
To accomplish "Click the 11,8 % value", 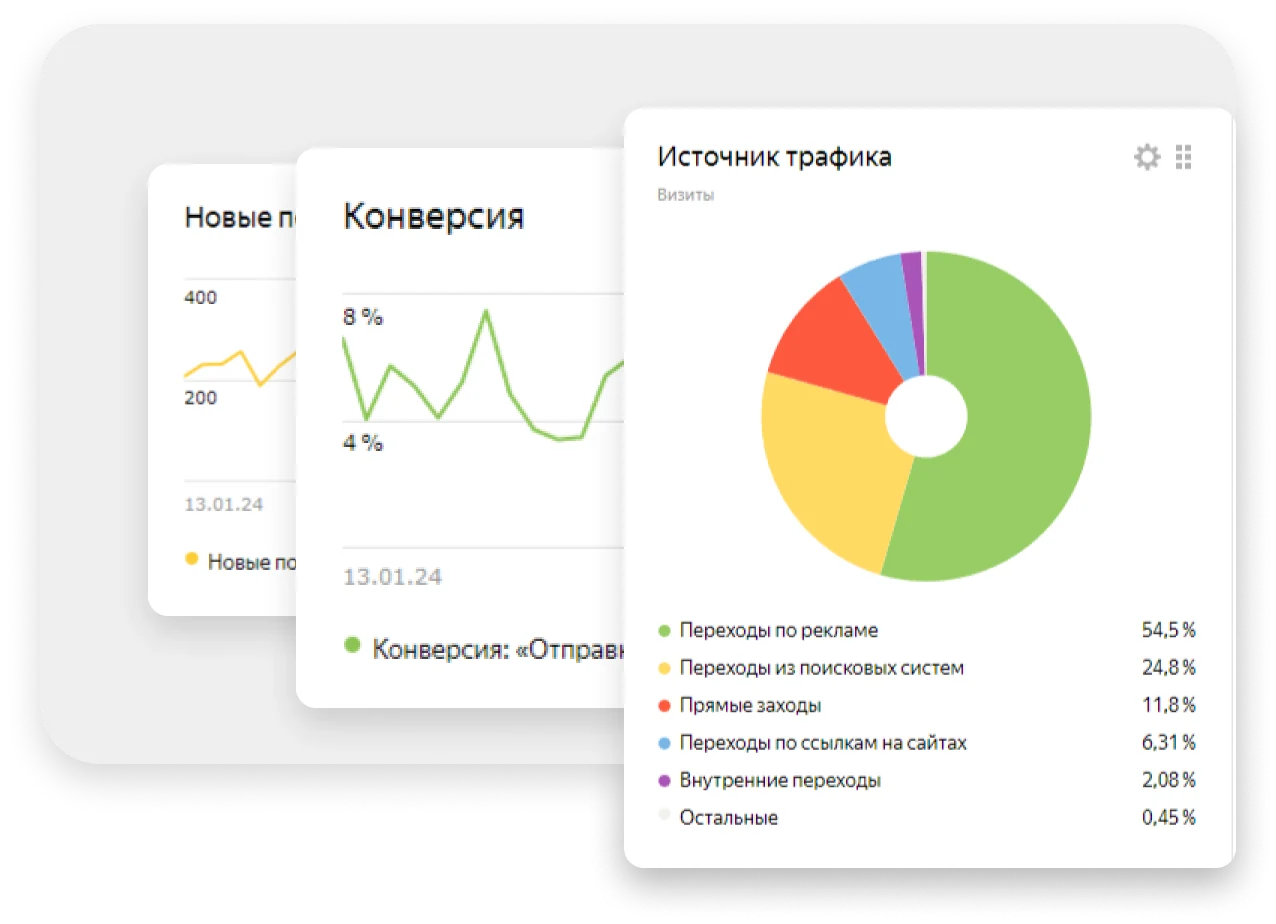I will (x=1169, y=706).
